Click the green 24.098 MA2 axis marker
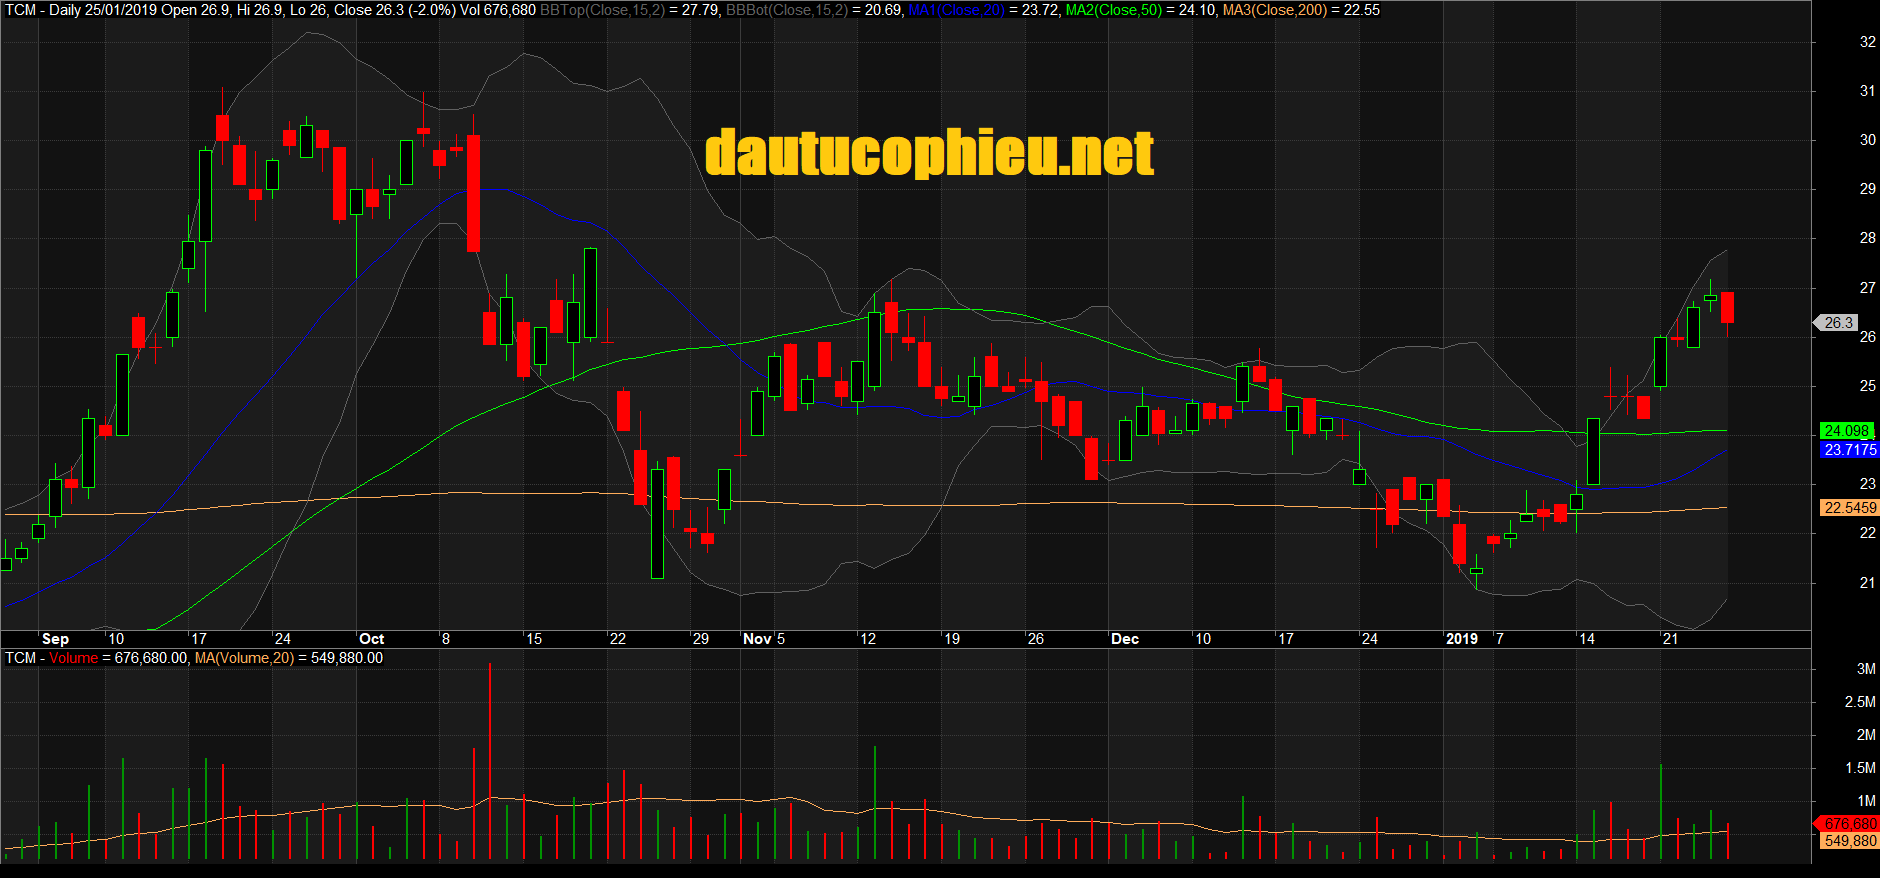The width and height of the screenshot is (1880, 878). (x=1847, y=431)
